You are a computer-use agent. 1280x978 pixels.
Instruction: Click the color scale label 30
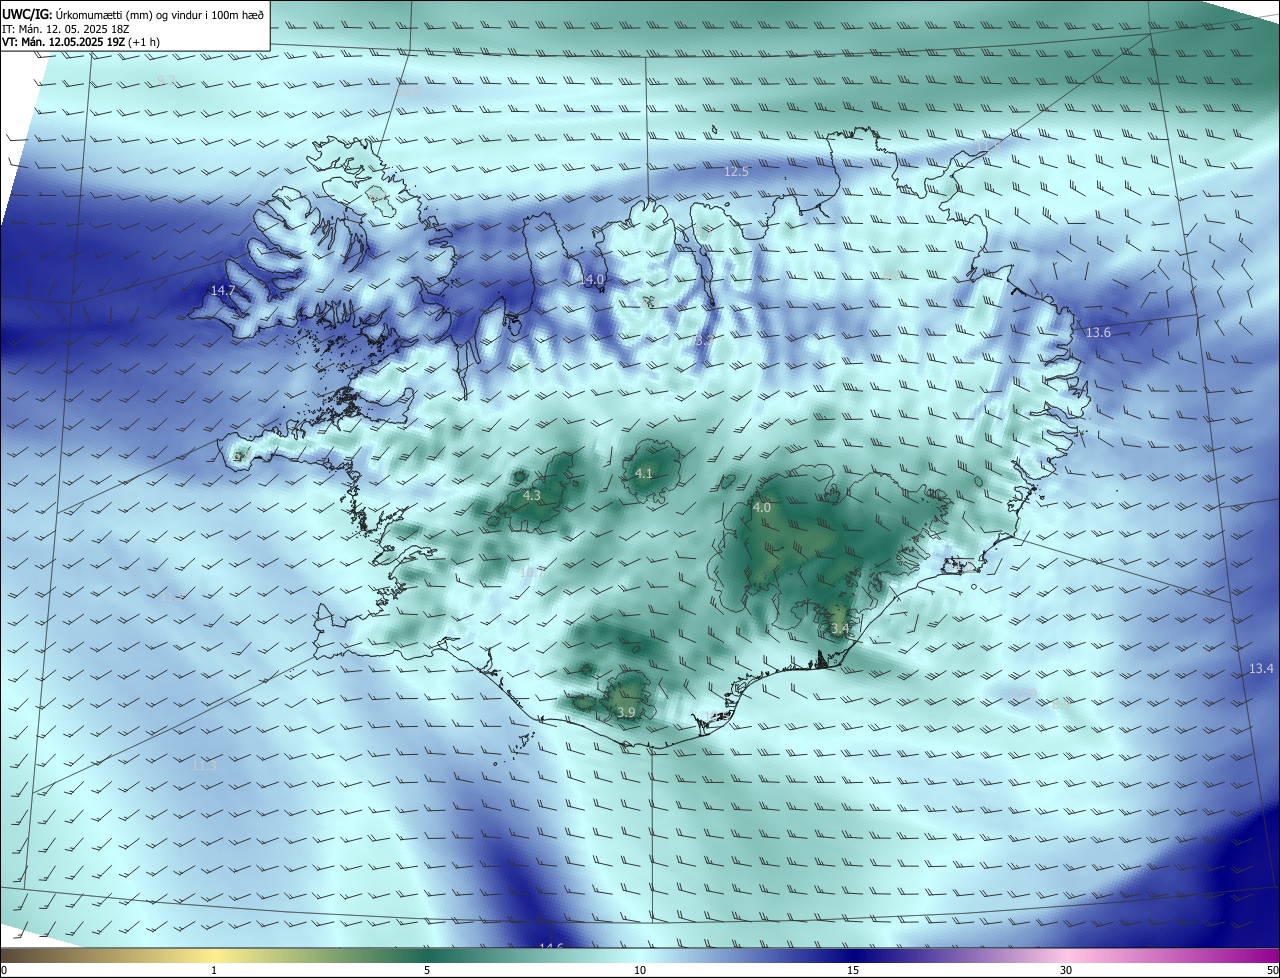[x=1066, y=970]
